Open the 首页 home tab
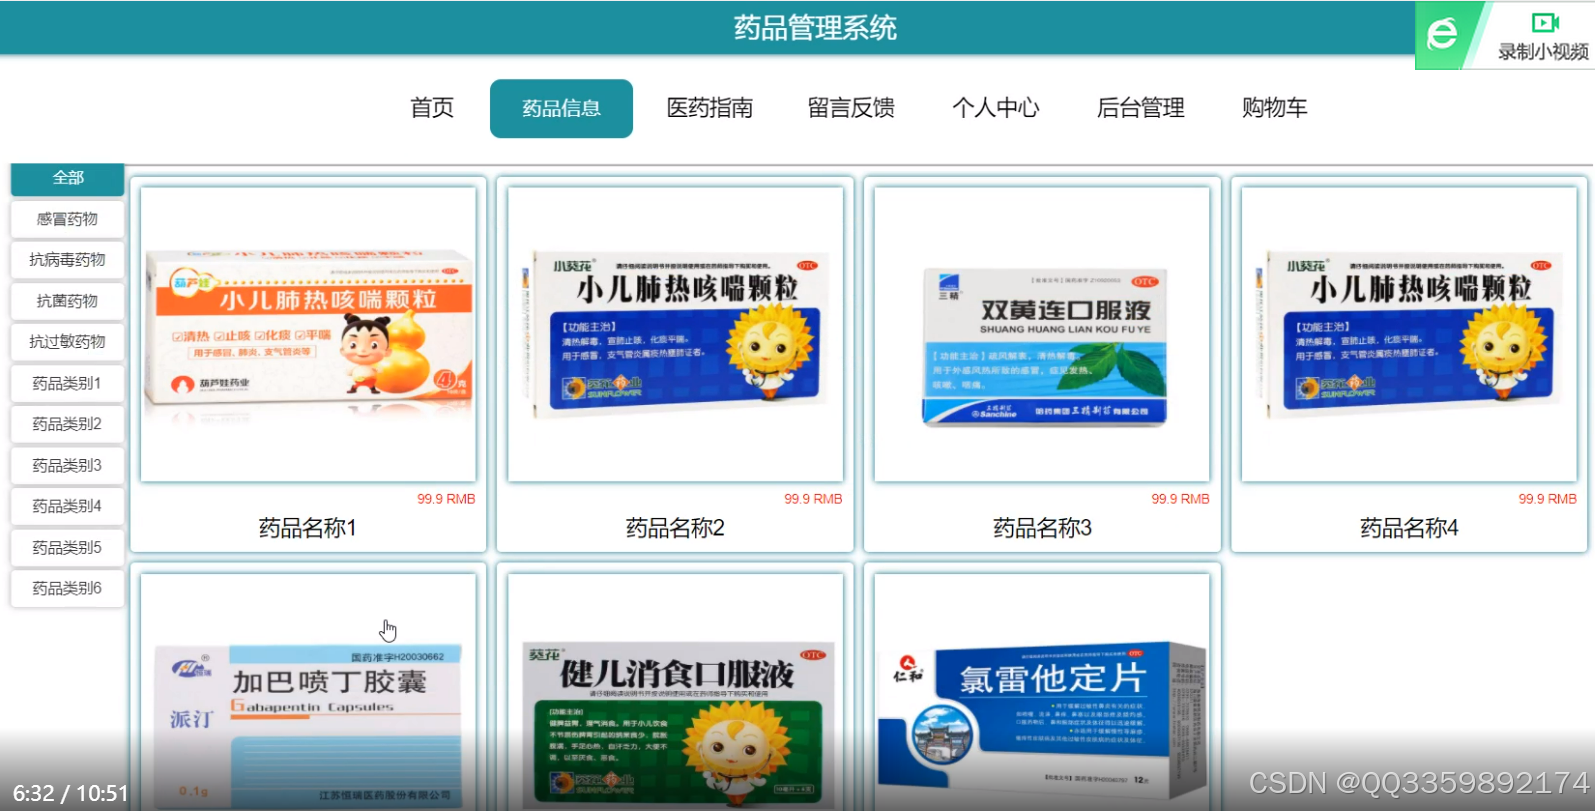This screenshot has width=1595, height=811. pos(432,108)
